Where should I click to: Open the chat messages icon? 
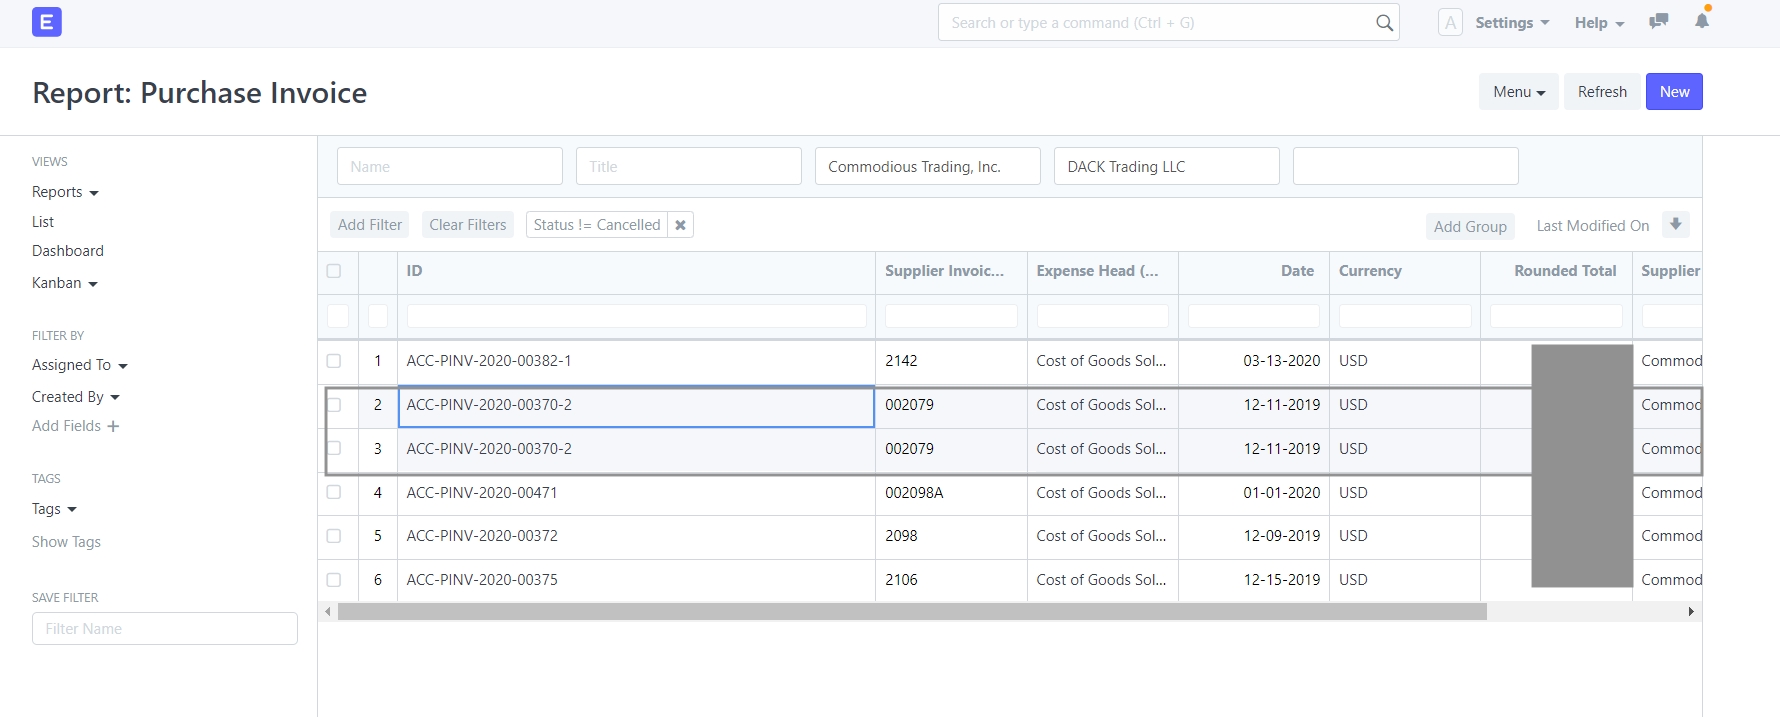tap(1658, 21)
